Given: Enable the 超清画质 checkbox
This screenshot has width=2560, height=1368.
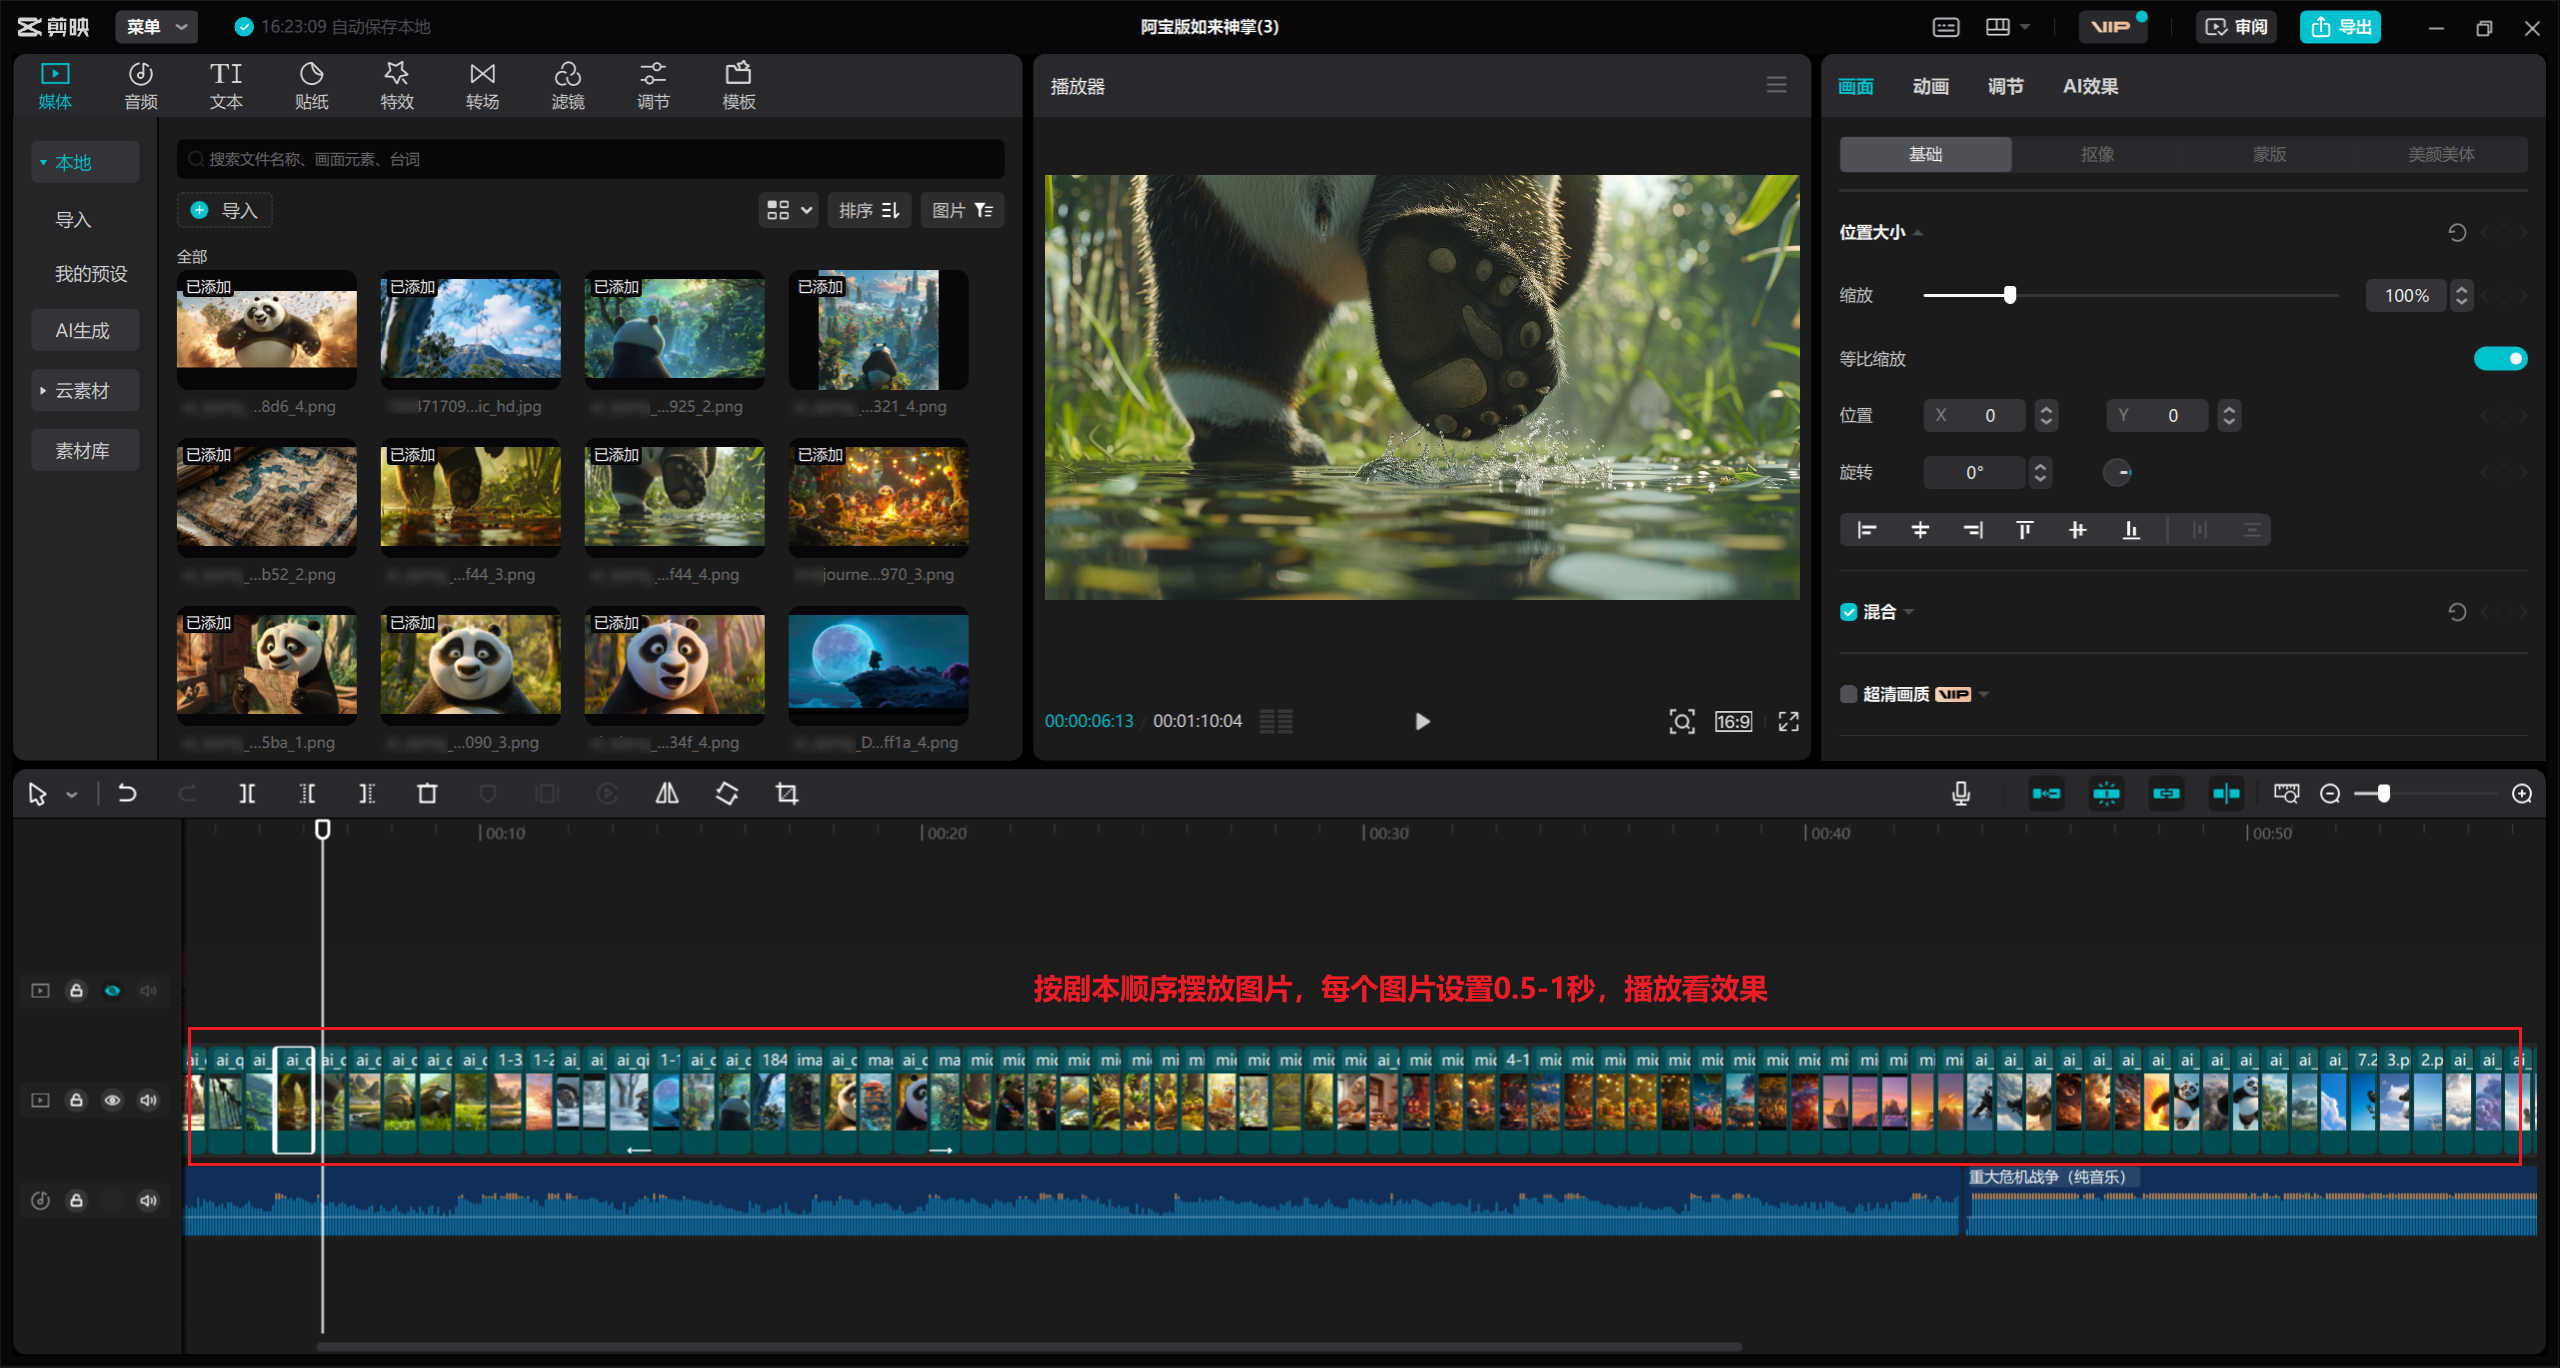Looking at the screenshot, I should pos(1849,695).
